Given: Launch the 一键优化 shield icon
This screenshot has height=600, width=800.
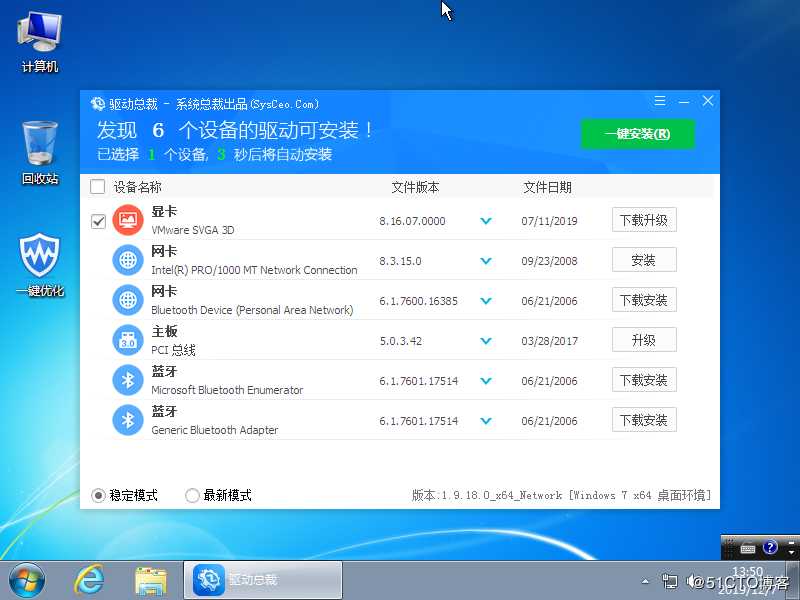Looking at the screenshot, I should (40, 264).
